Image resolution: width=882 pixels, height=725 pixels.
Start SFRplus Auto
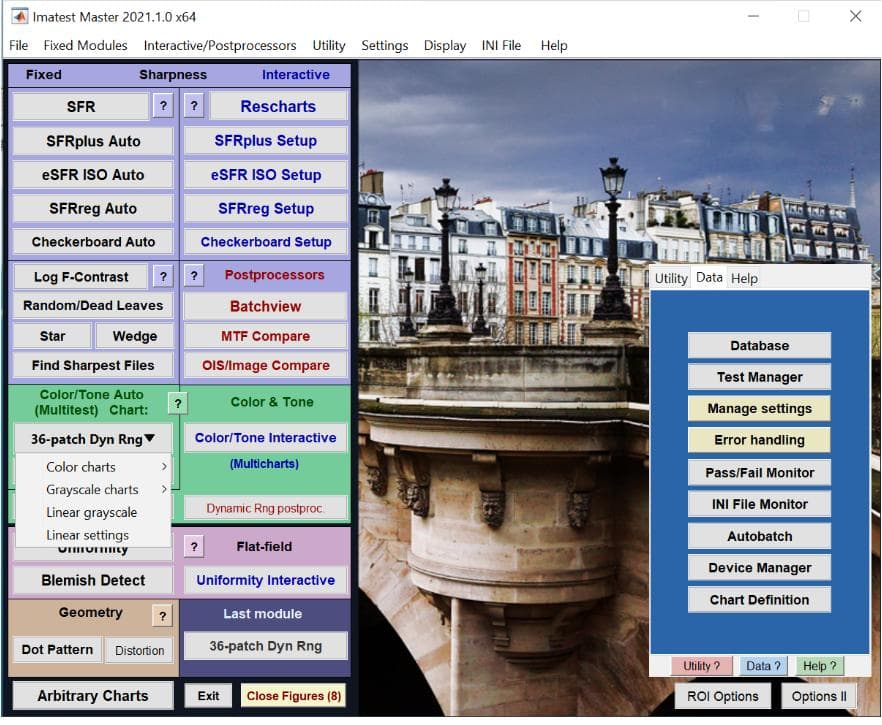point(93,141)
